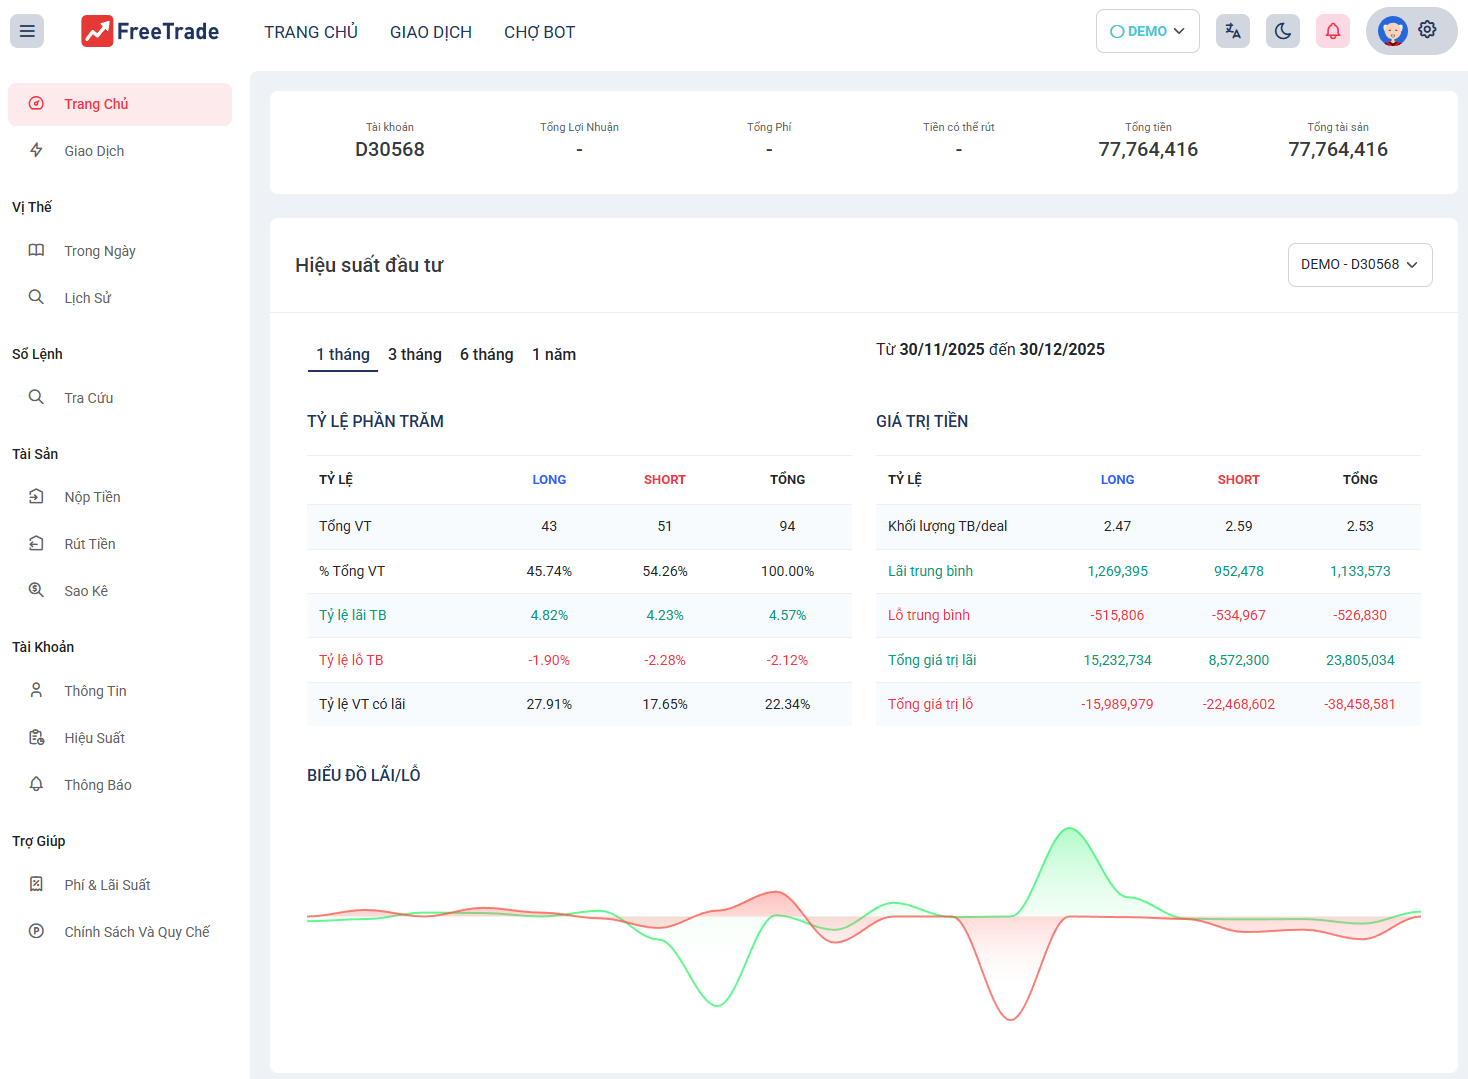This screenshot has width=1468, height=1079.
Task: Click the FreeTrade logo
Action: tap(150, 32)
